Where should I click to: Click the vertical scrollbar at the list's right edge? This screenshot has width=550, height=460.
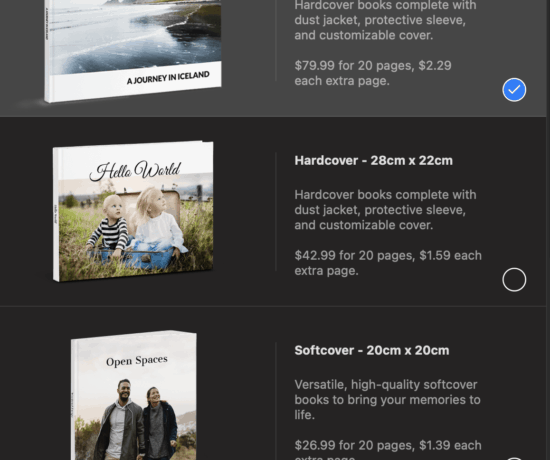pyautogui.click(x=548, y=230)
